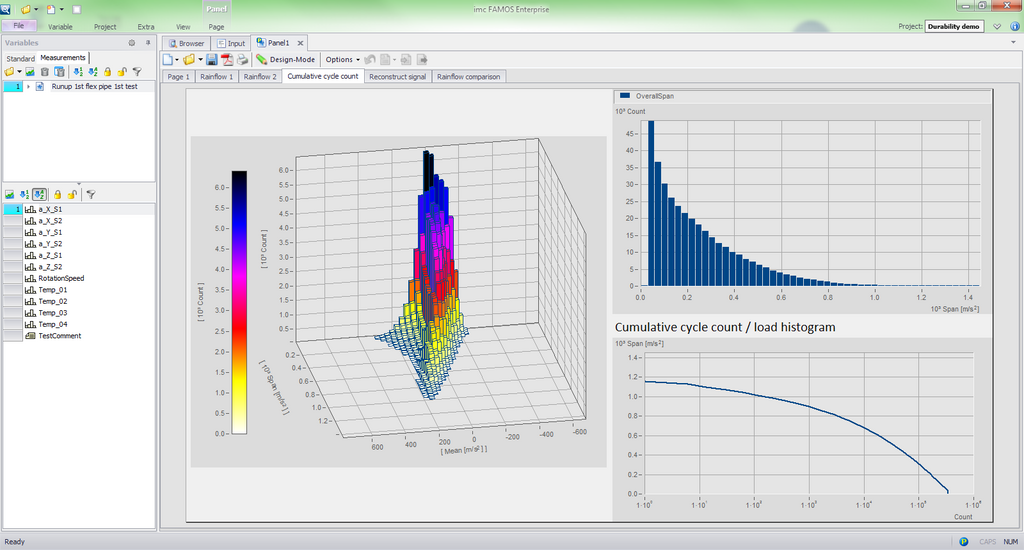Image resolution: width=1024 pixels, height=550 pixels.
Task: Click the funnel filter icon above the channel list
Action: point(90,194)
